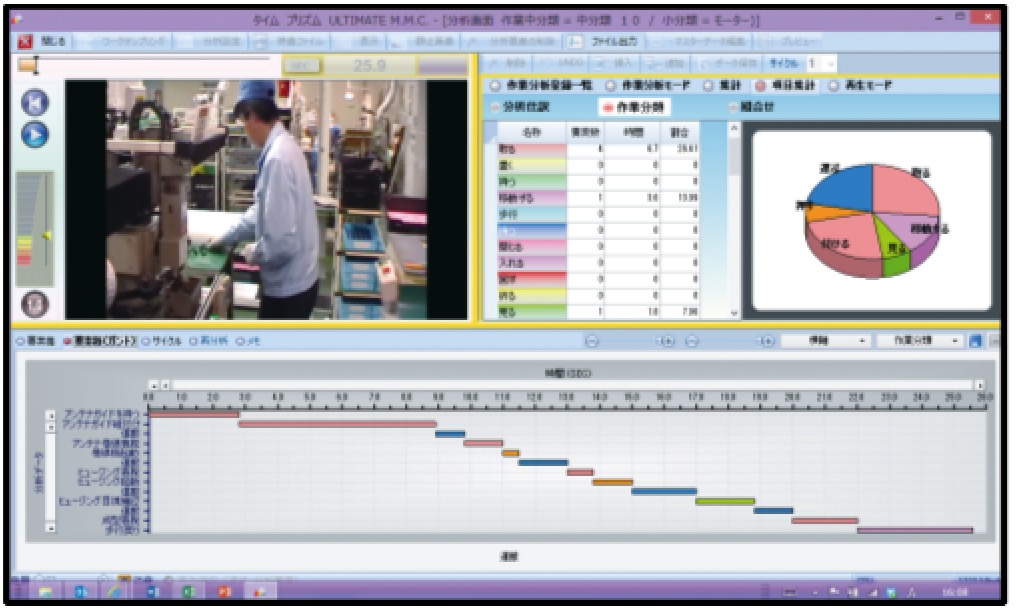1016x612 pixels.
Task: Click the 削除 delete toolbar button
Action: click(509, 63)
